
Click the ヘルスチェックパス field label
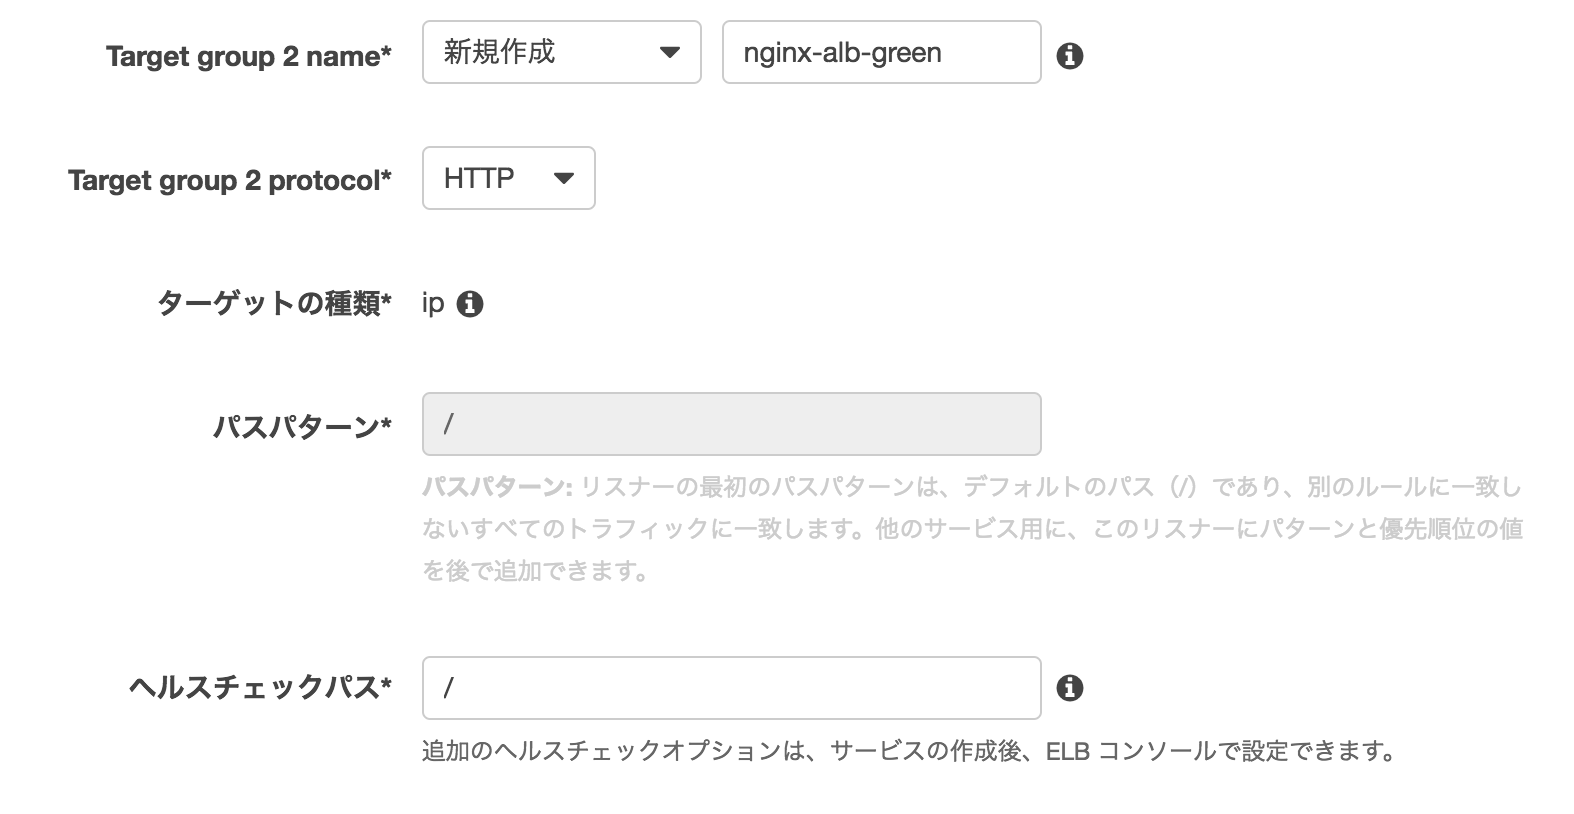click(x=260, y=687)
